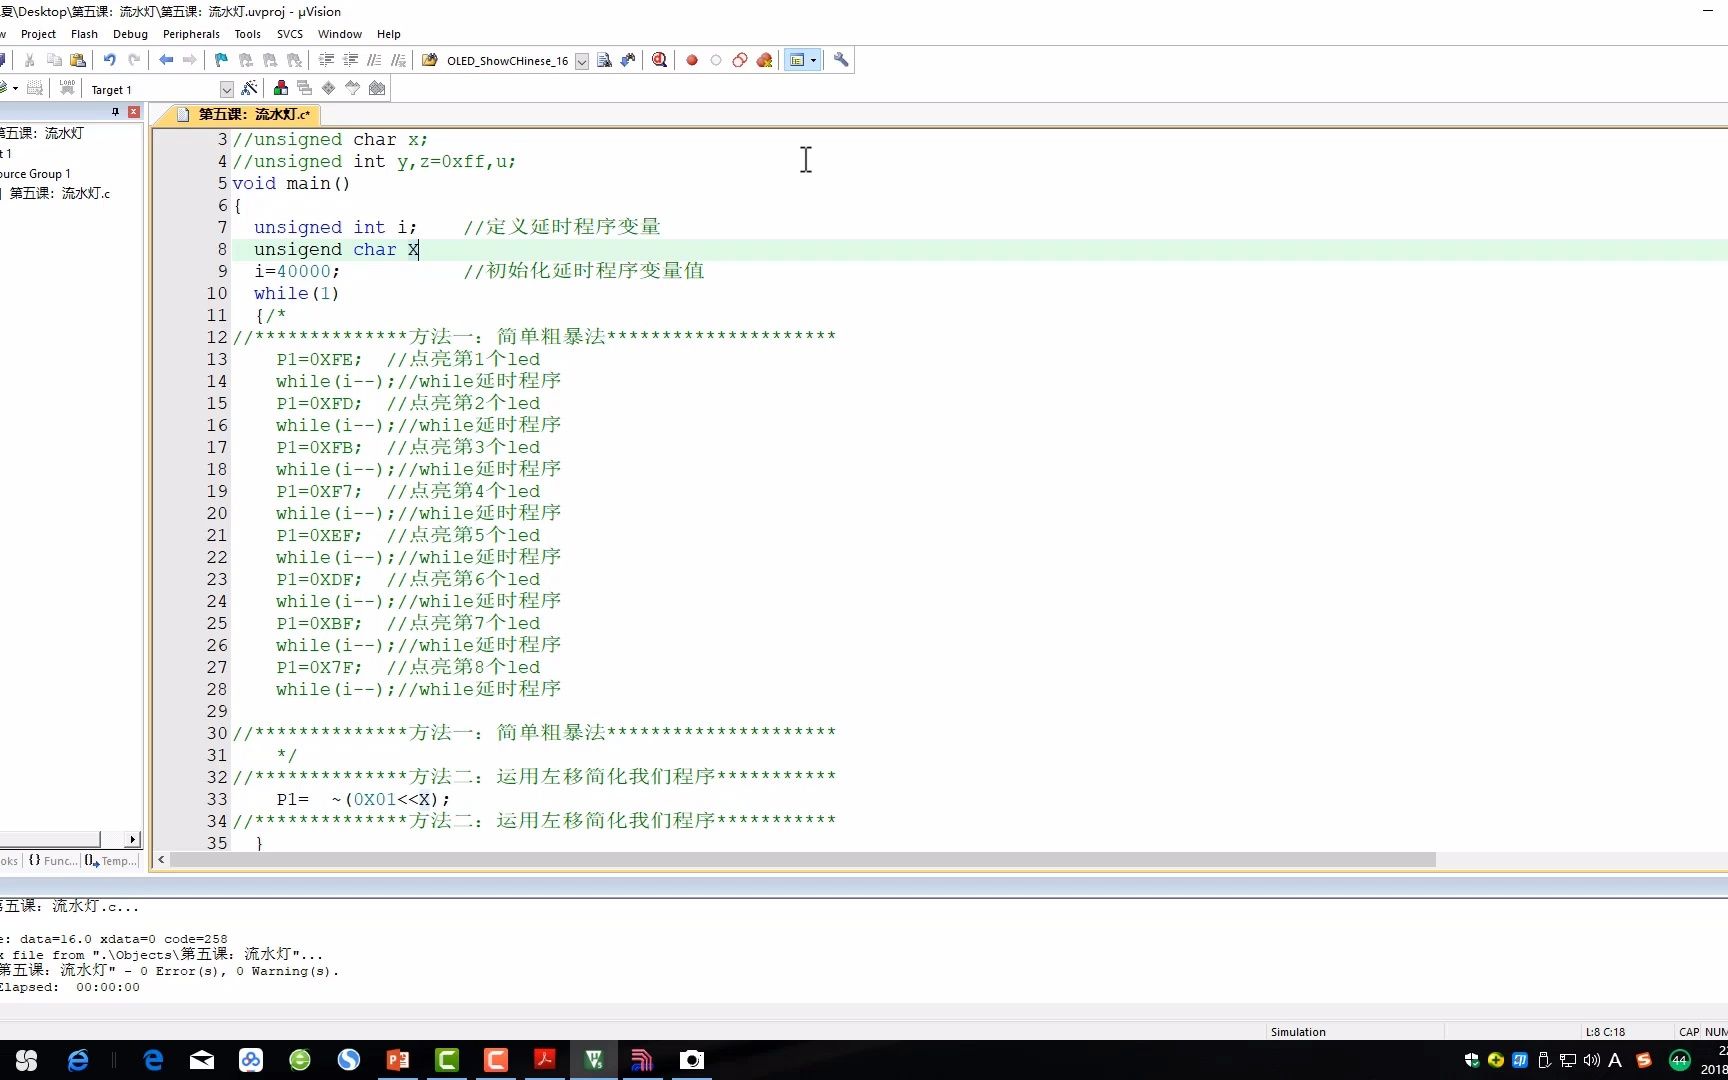Click the volume icon in the system tray
The width and height of the screenshot is (1728, 1080).
(x=1592, y=1060)
